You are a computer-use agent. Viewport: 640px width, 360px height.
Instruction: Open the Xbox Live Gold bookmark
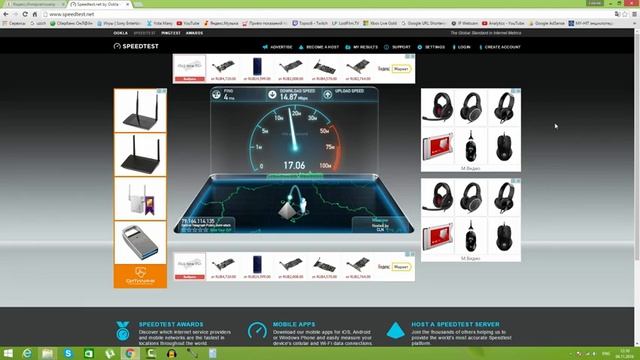coord(380,23)
